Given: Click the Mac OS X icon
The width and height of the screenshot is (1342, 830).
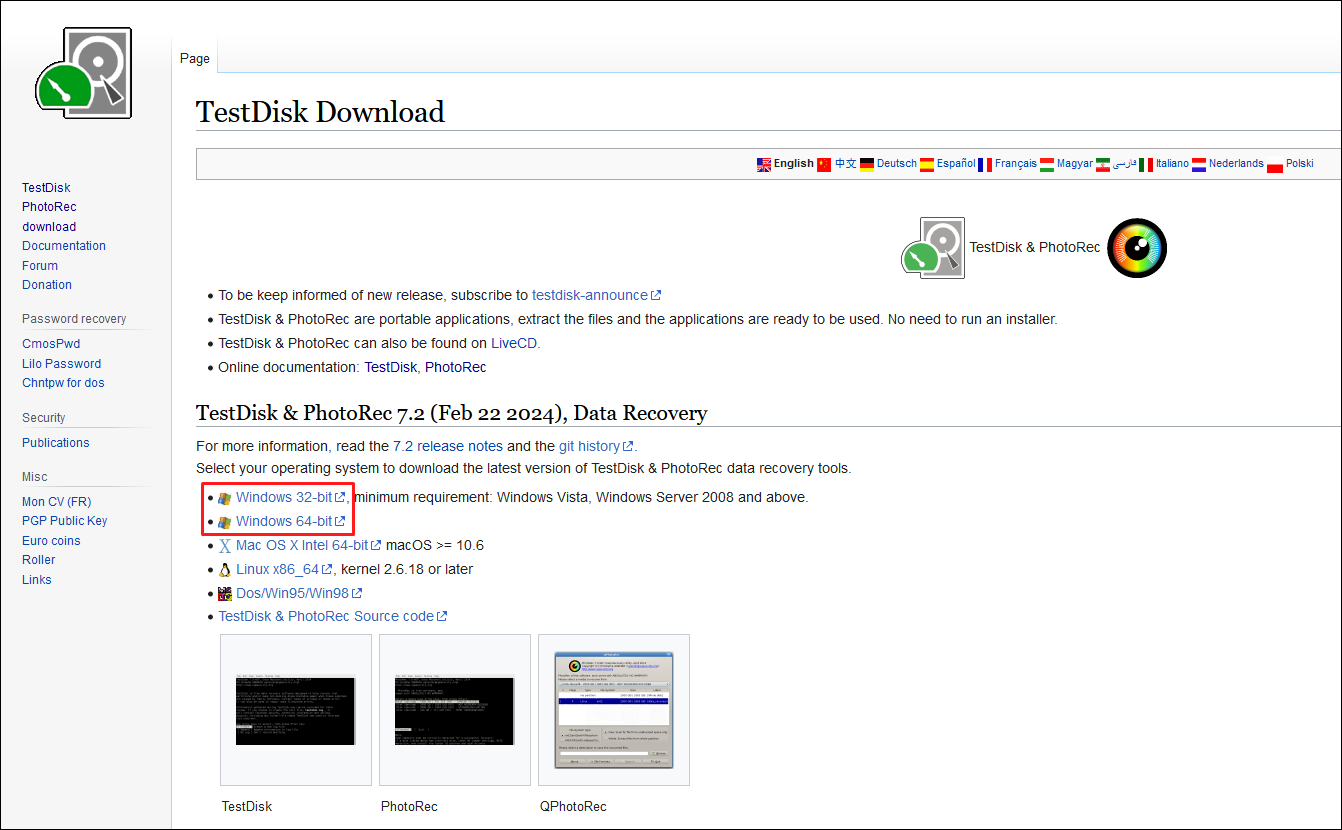Looking at the screenshot, I should click(x=225, y=546).
